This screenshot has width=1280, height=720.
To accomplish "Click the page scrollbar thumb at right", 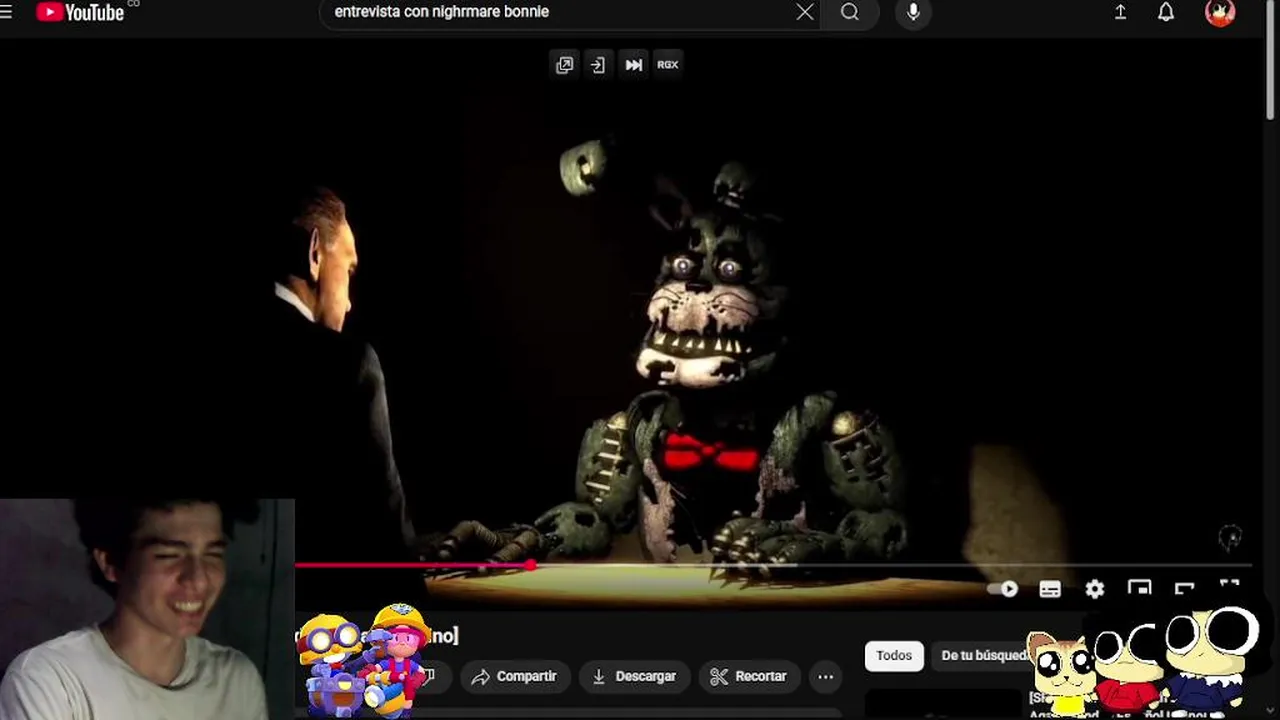I will click(1271, 60).
